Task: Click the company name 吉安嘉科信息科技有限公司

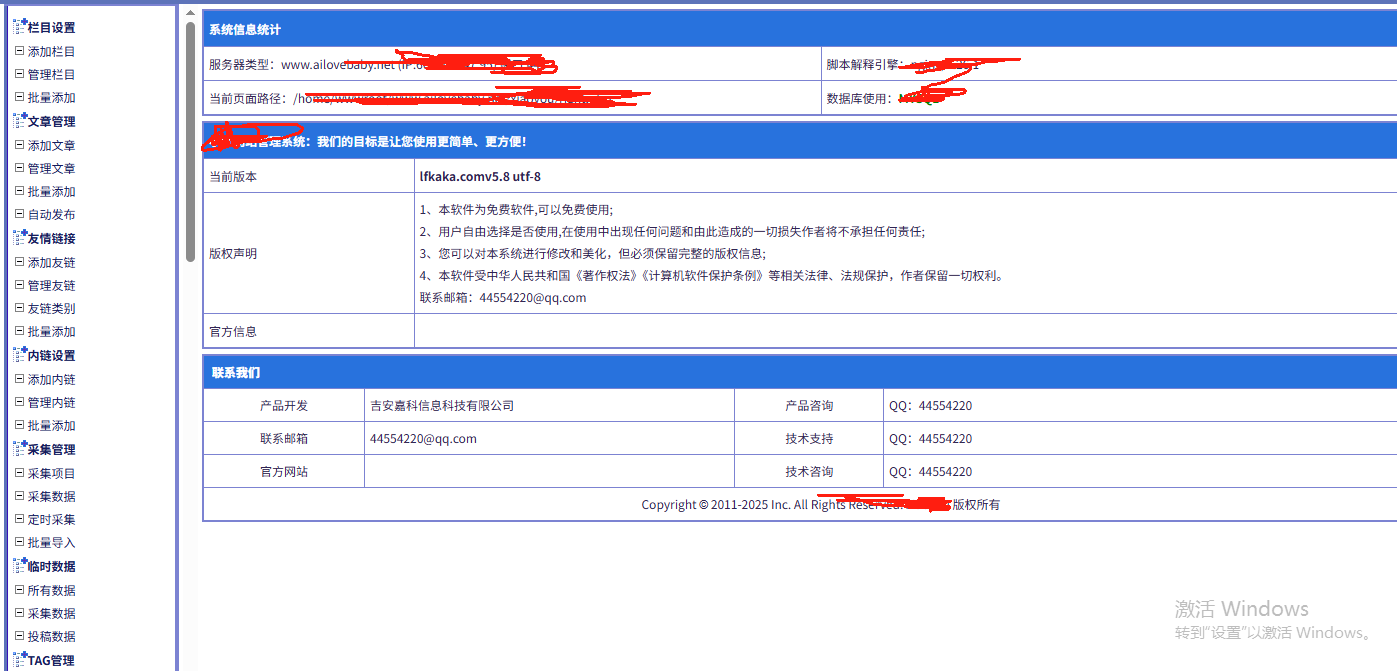Action: [x=442, y=406]
